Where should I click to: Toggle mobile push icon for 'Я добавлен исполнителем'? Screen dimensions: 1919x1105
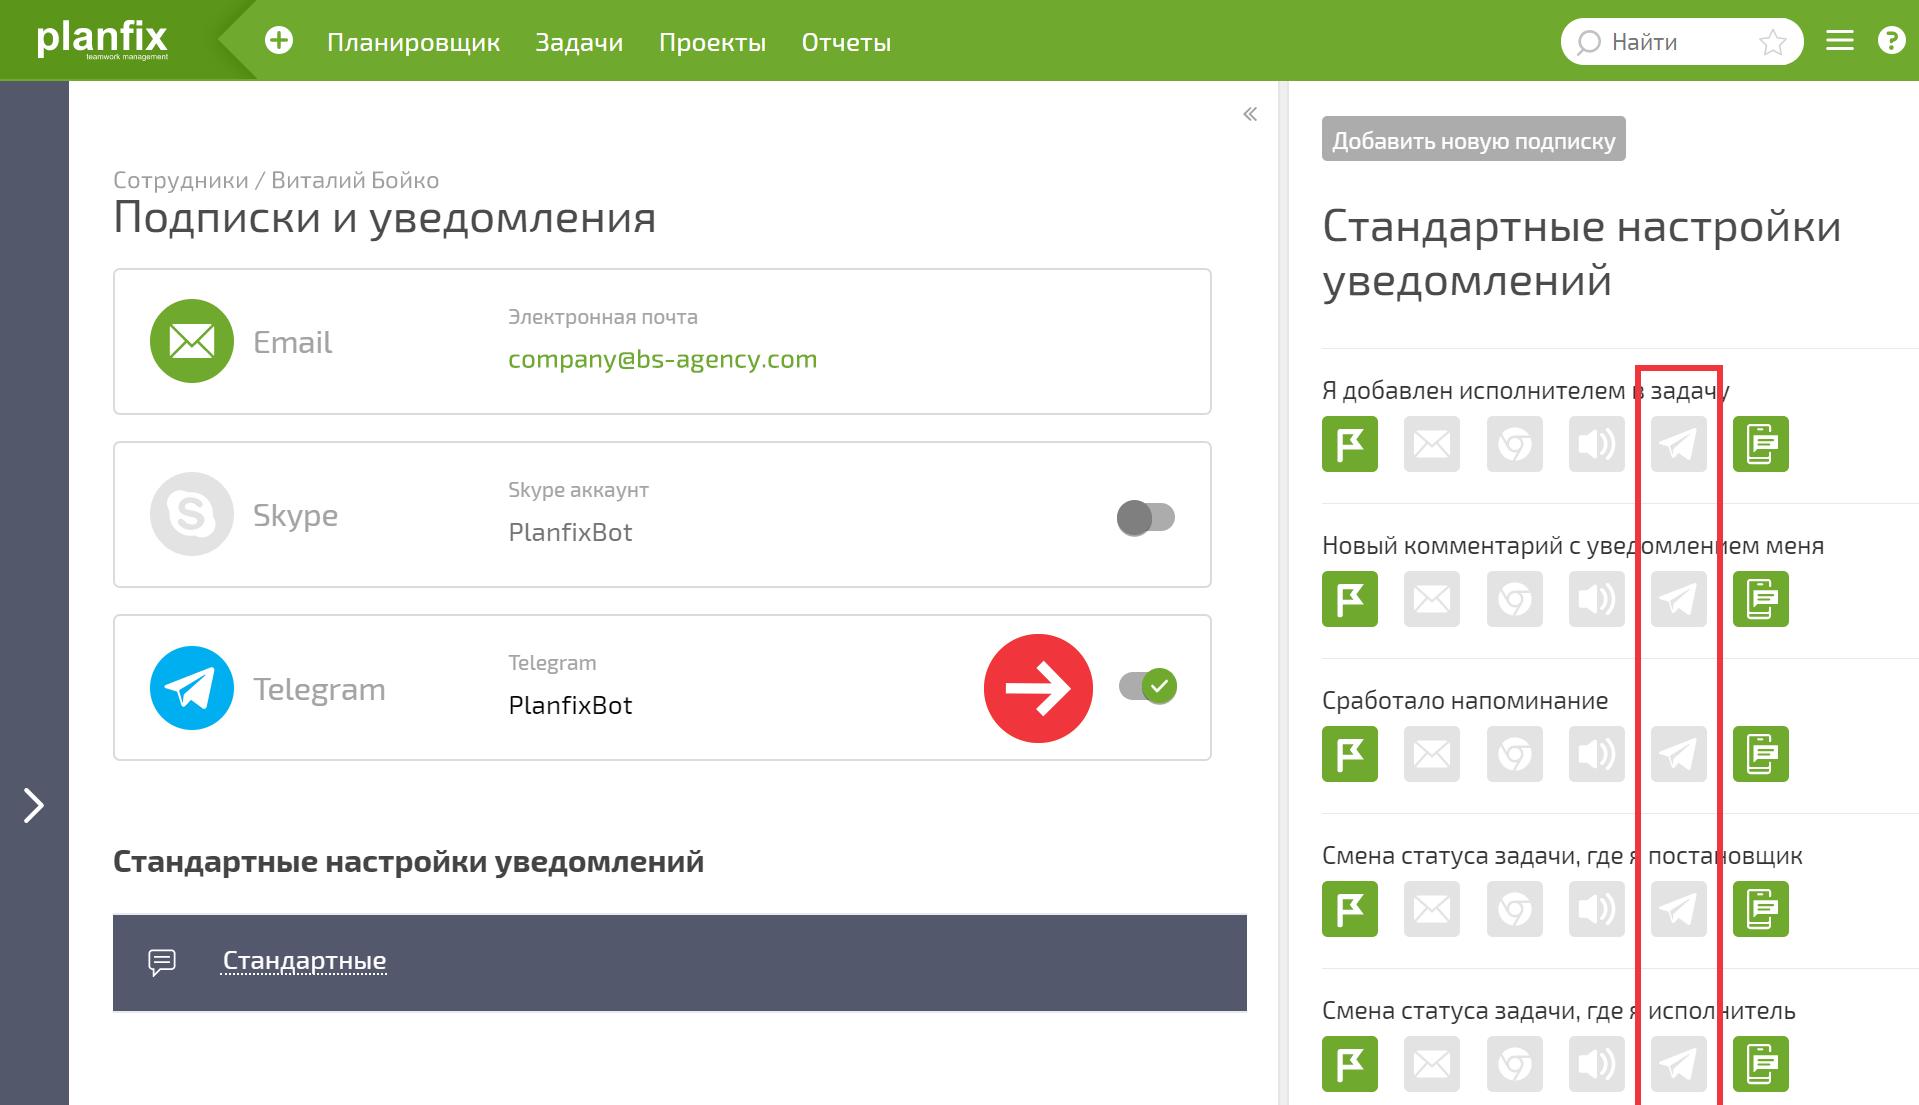1761,444
